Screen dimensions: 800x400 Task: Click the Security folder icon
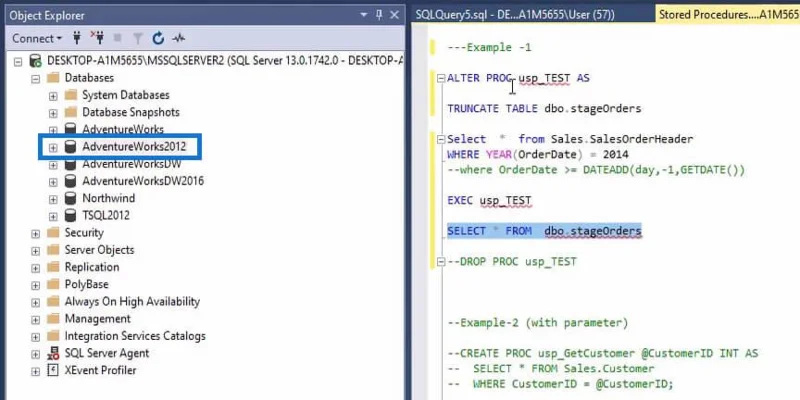click(53, 233)
